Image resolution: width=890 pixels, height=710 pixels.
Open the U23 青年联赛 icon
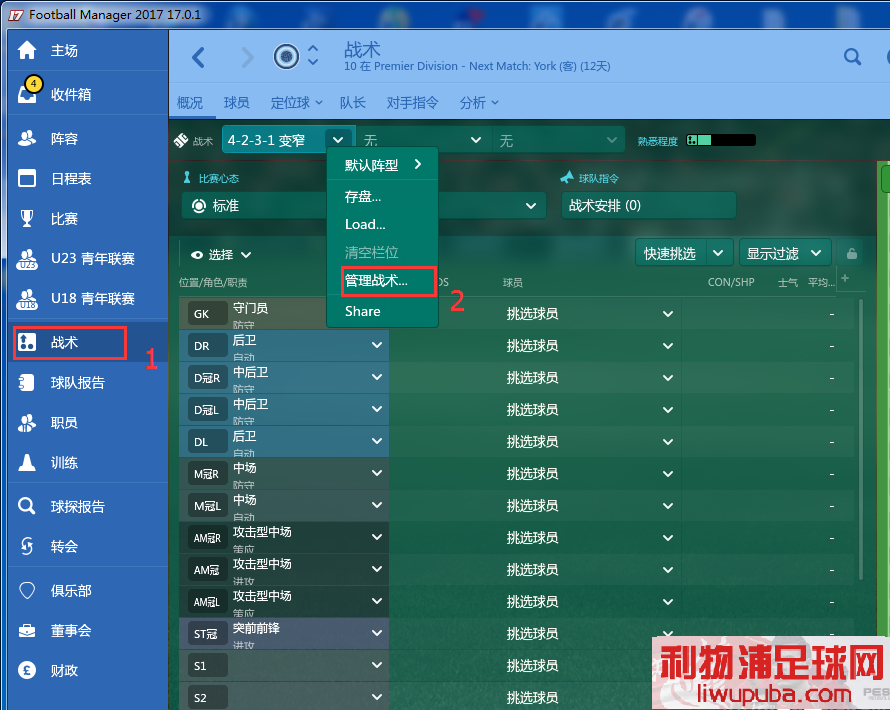(27, 259)
